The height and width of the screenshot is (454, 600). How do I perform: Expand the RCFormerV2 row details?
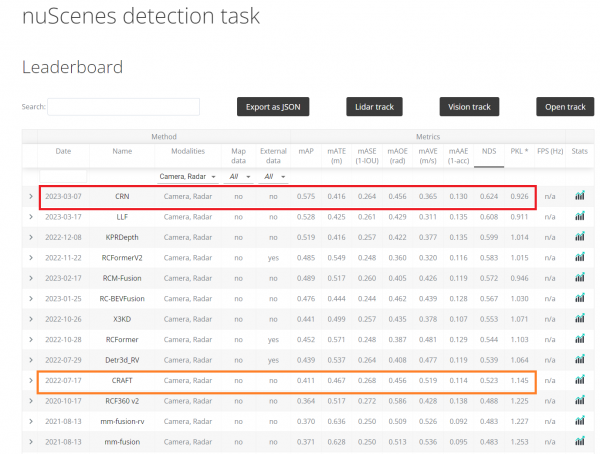31,258
